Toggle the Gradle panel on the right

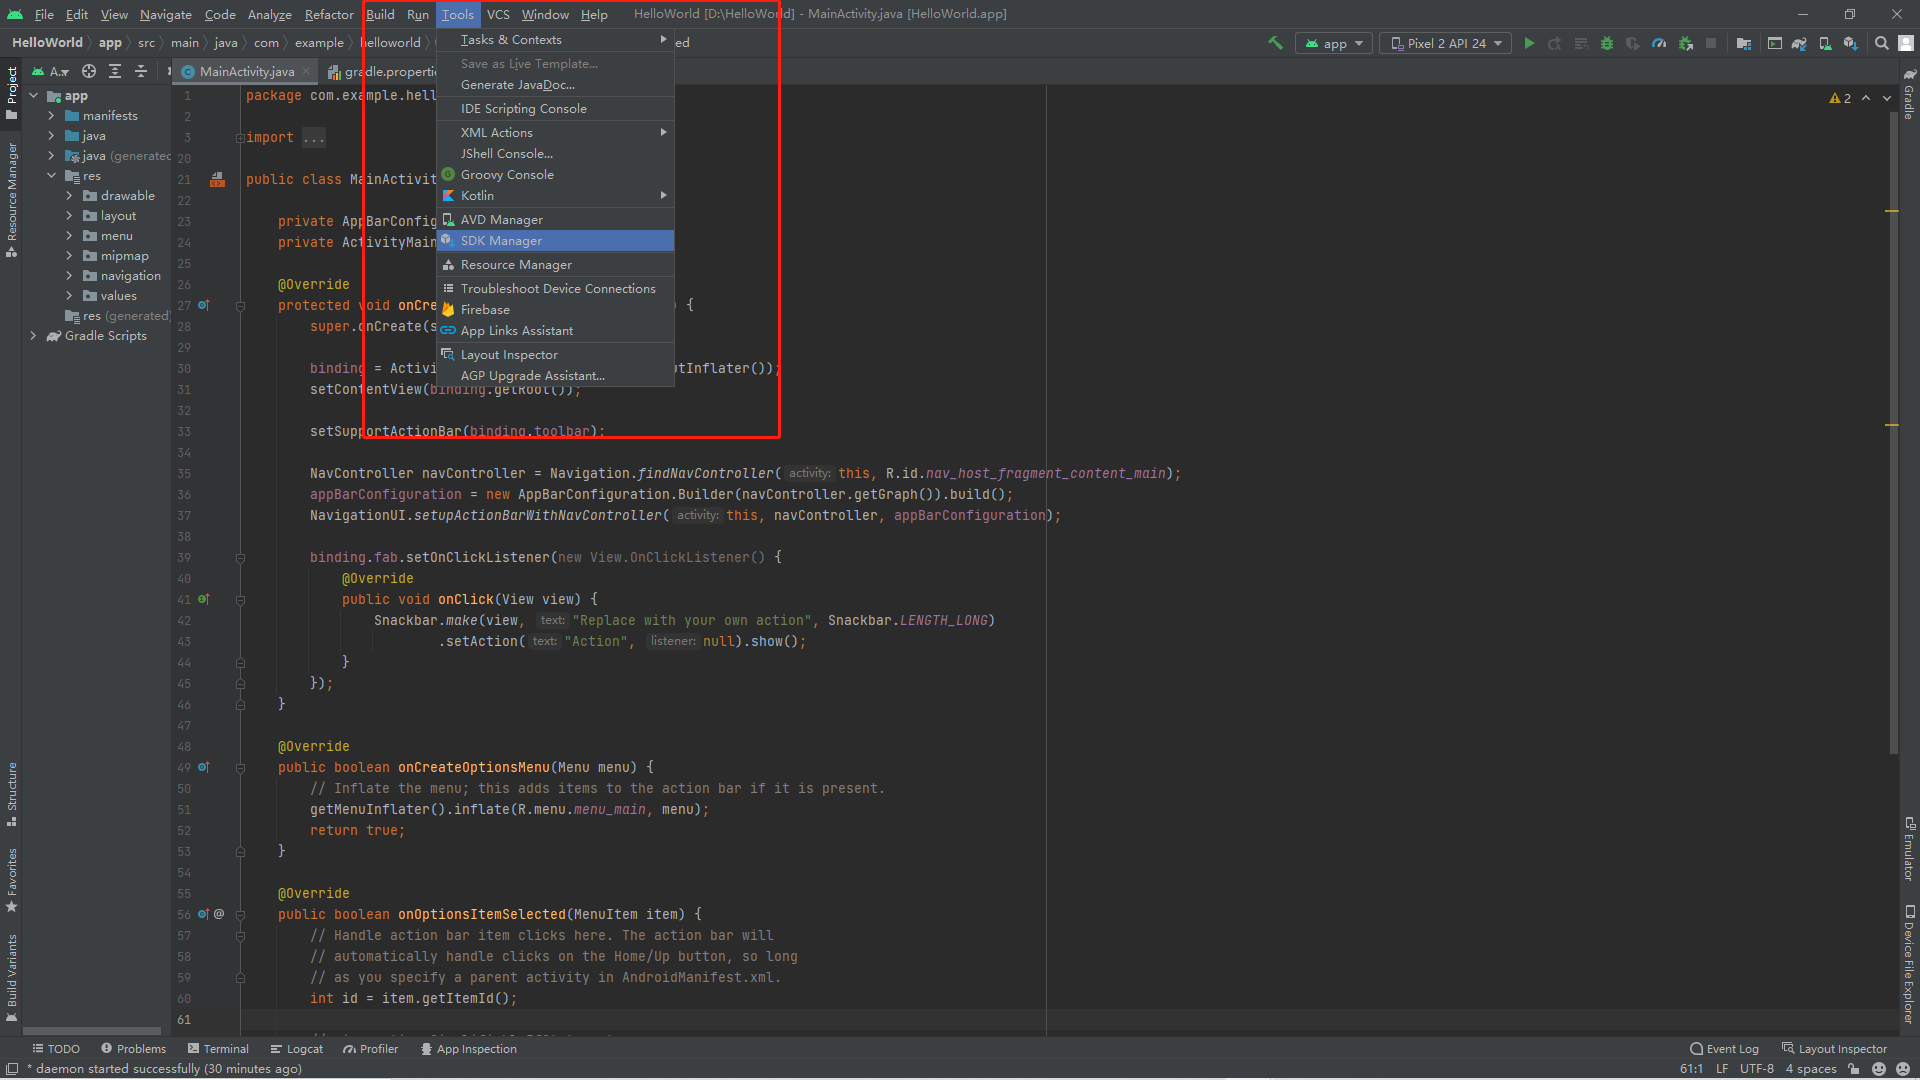(x=1908, y=95)
